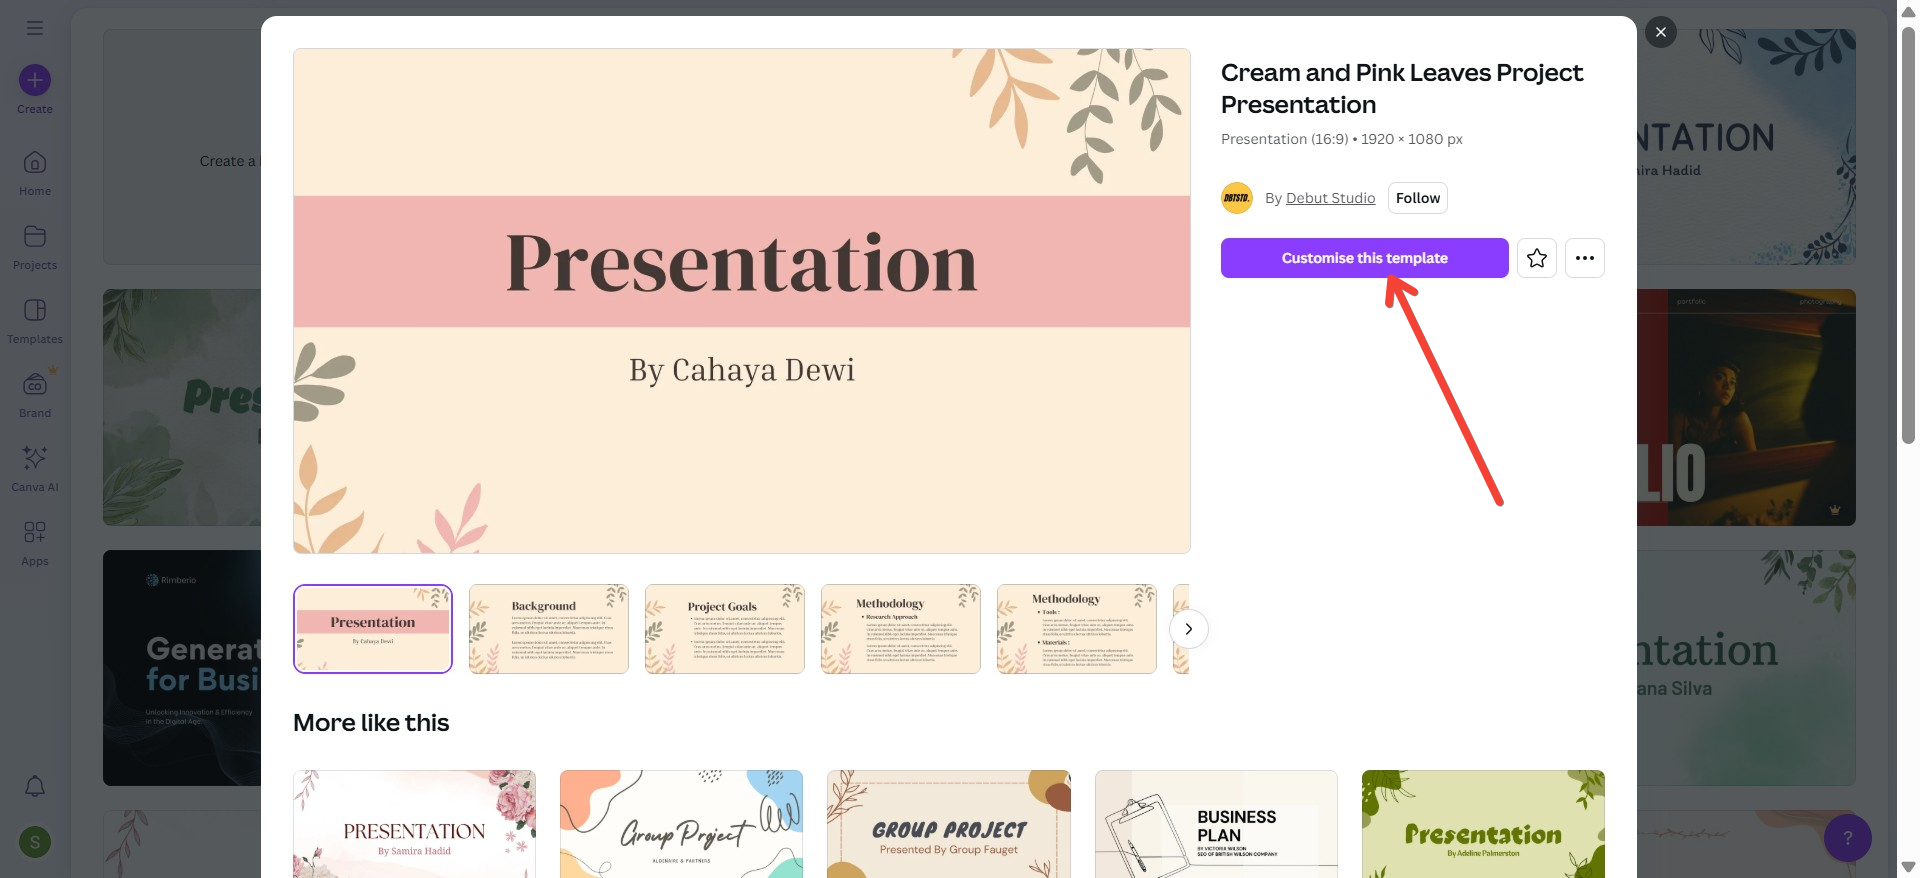Star this template as favorite
1920x878 pixels.
pos(1537,258)
